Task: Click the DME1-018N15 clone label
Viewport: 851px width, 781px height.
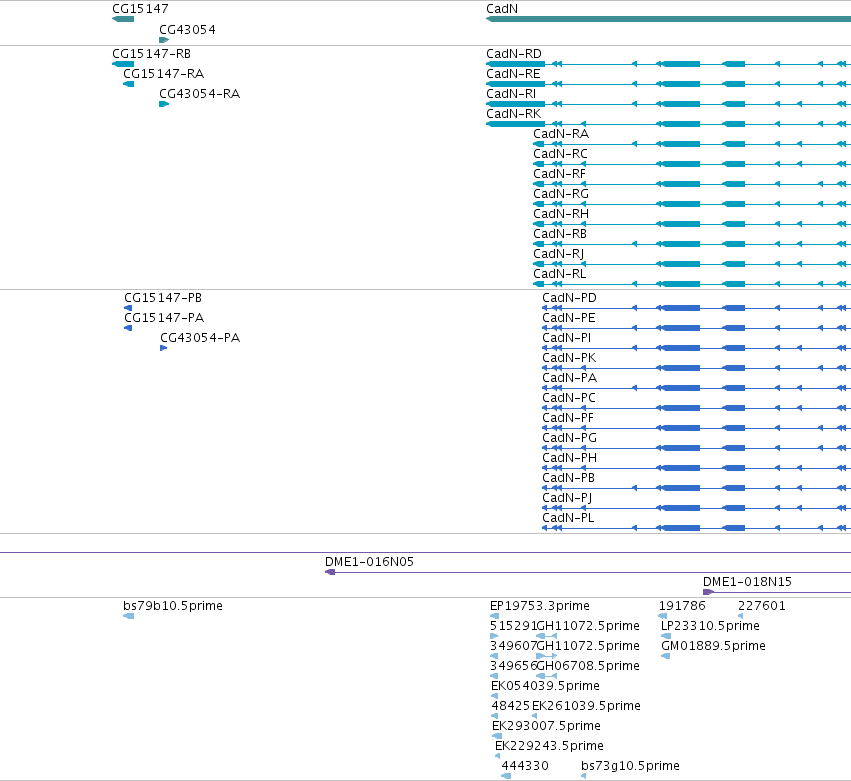Action: click(x=747, y=582)
